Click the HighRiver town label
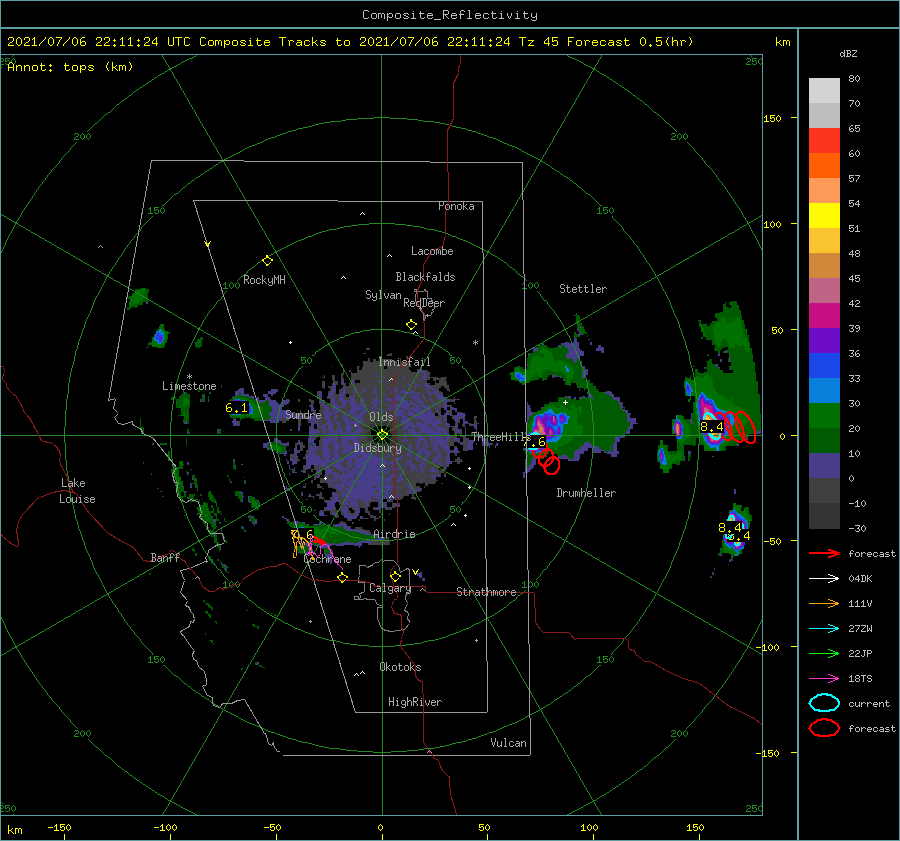The image size is (900, 841). pos(415,702)
